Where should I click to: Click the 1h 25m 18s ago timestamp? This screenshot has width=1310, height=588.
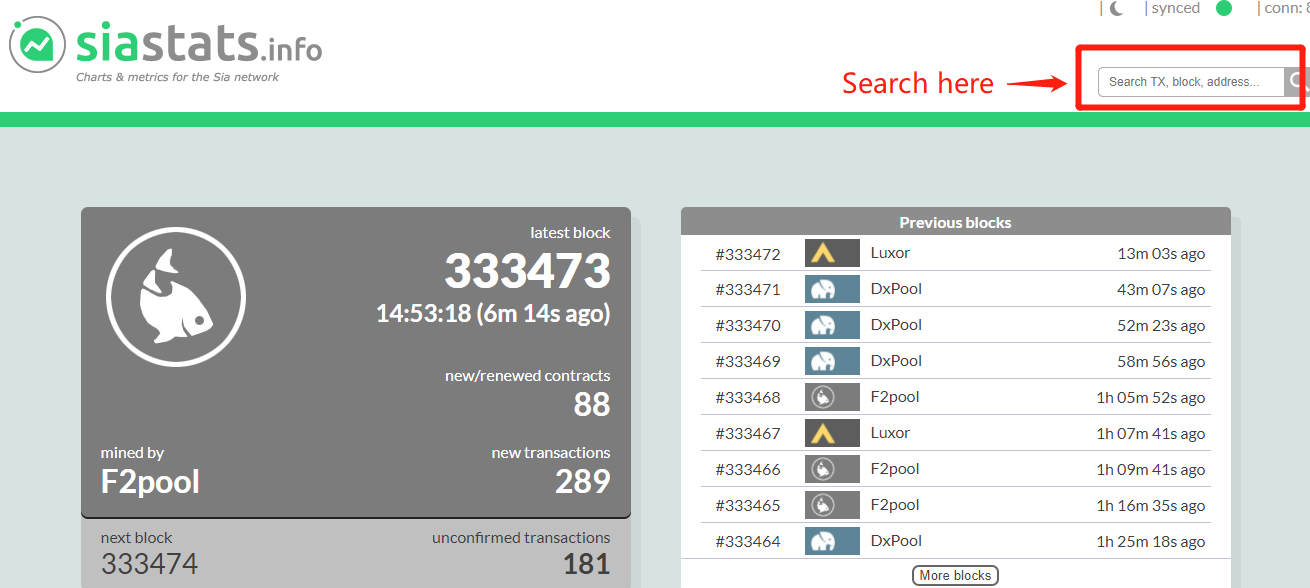(1151, 542)
